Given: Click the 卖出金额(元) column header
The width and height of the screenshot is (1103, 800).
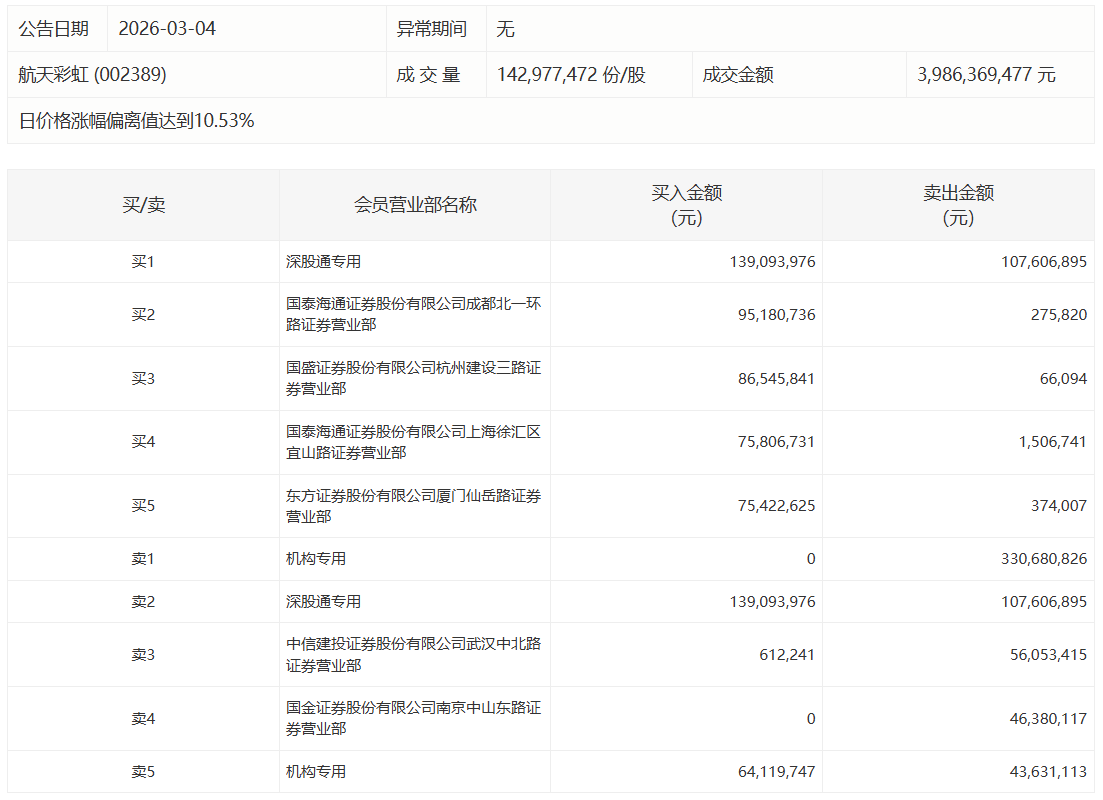Looking at the screenshot, I should click(957, 202).
